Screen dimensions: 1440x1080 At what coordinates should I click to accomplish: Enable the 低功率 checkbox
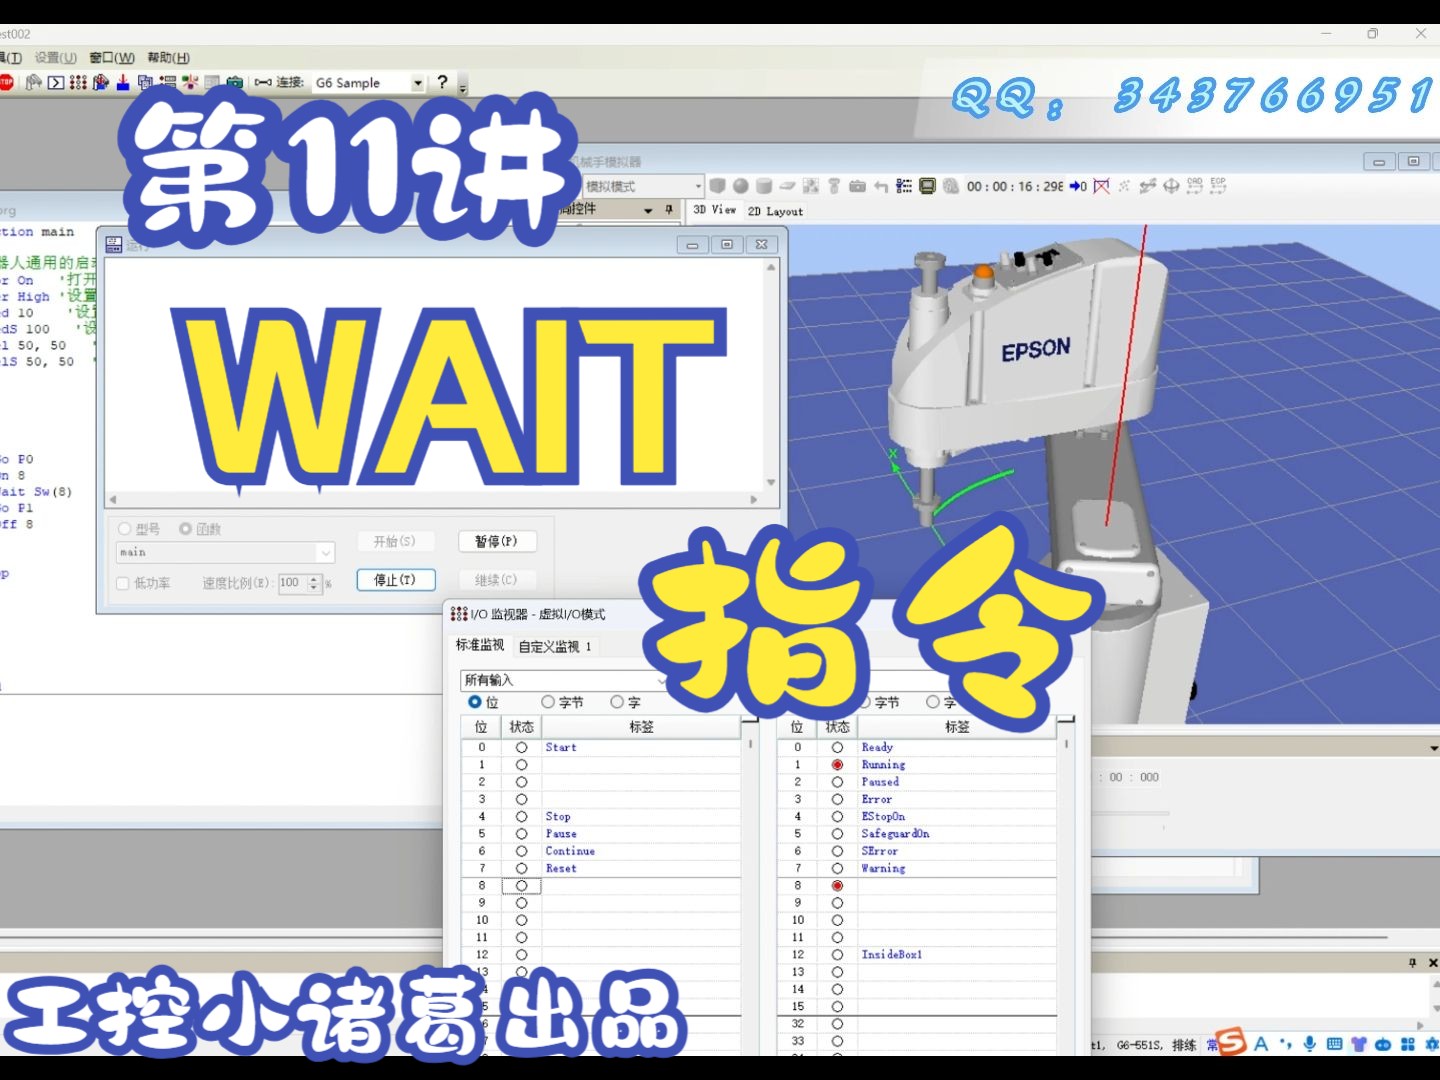[x=123, y=583]
